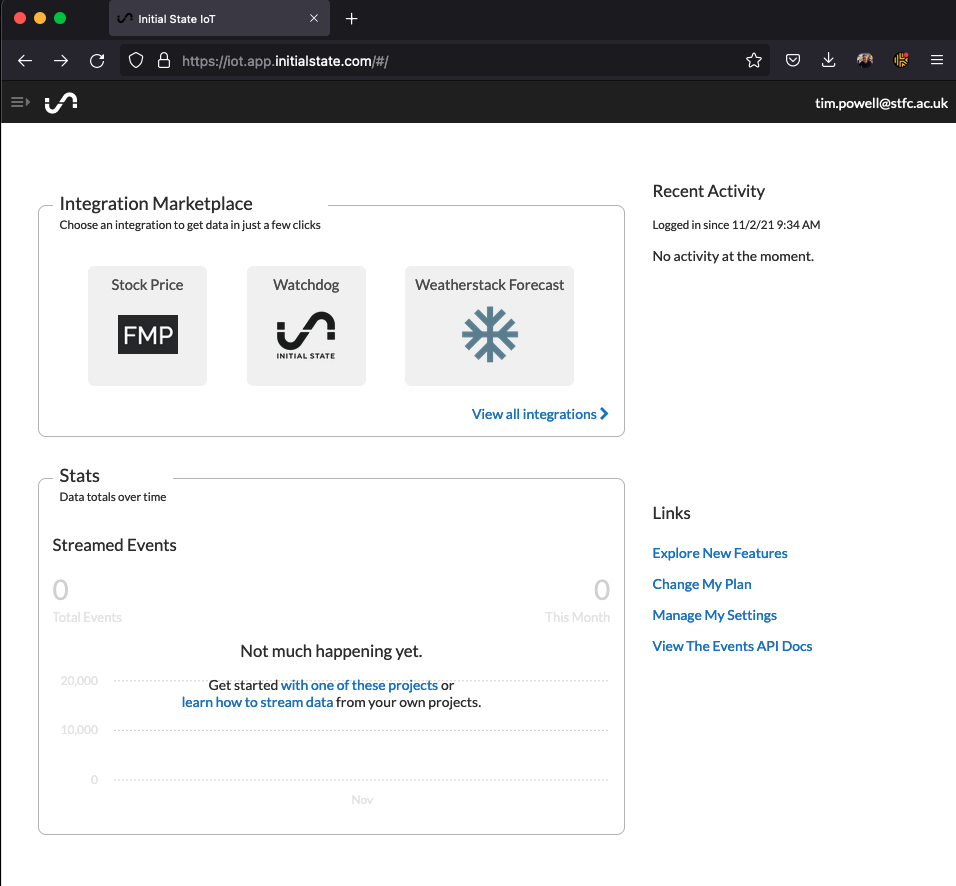The image size is (956, 886).
Task: Follow the 'with one of these projects' link
Action: point(359,685)
